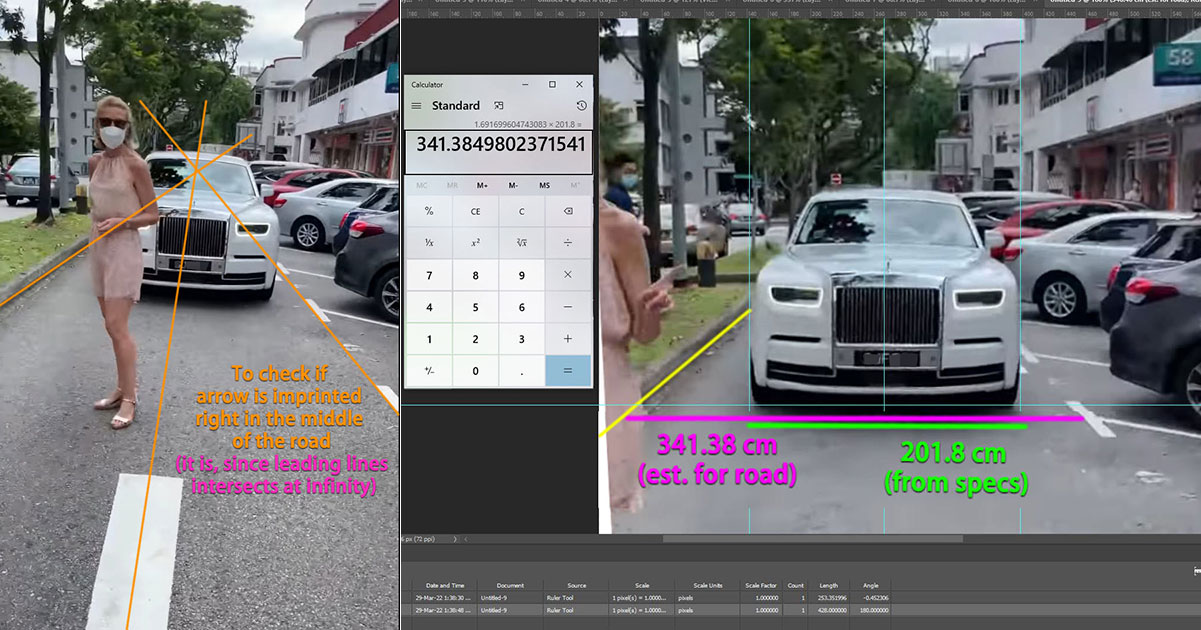Click the plus/minus negate key
Viewport: 1201px width, 630px height.
pos(429,371)
